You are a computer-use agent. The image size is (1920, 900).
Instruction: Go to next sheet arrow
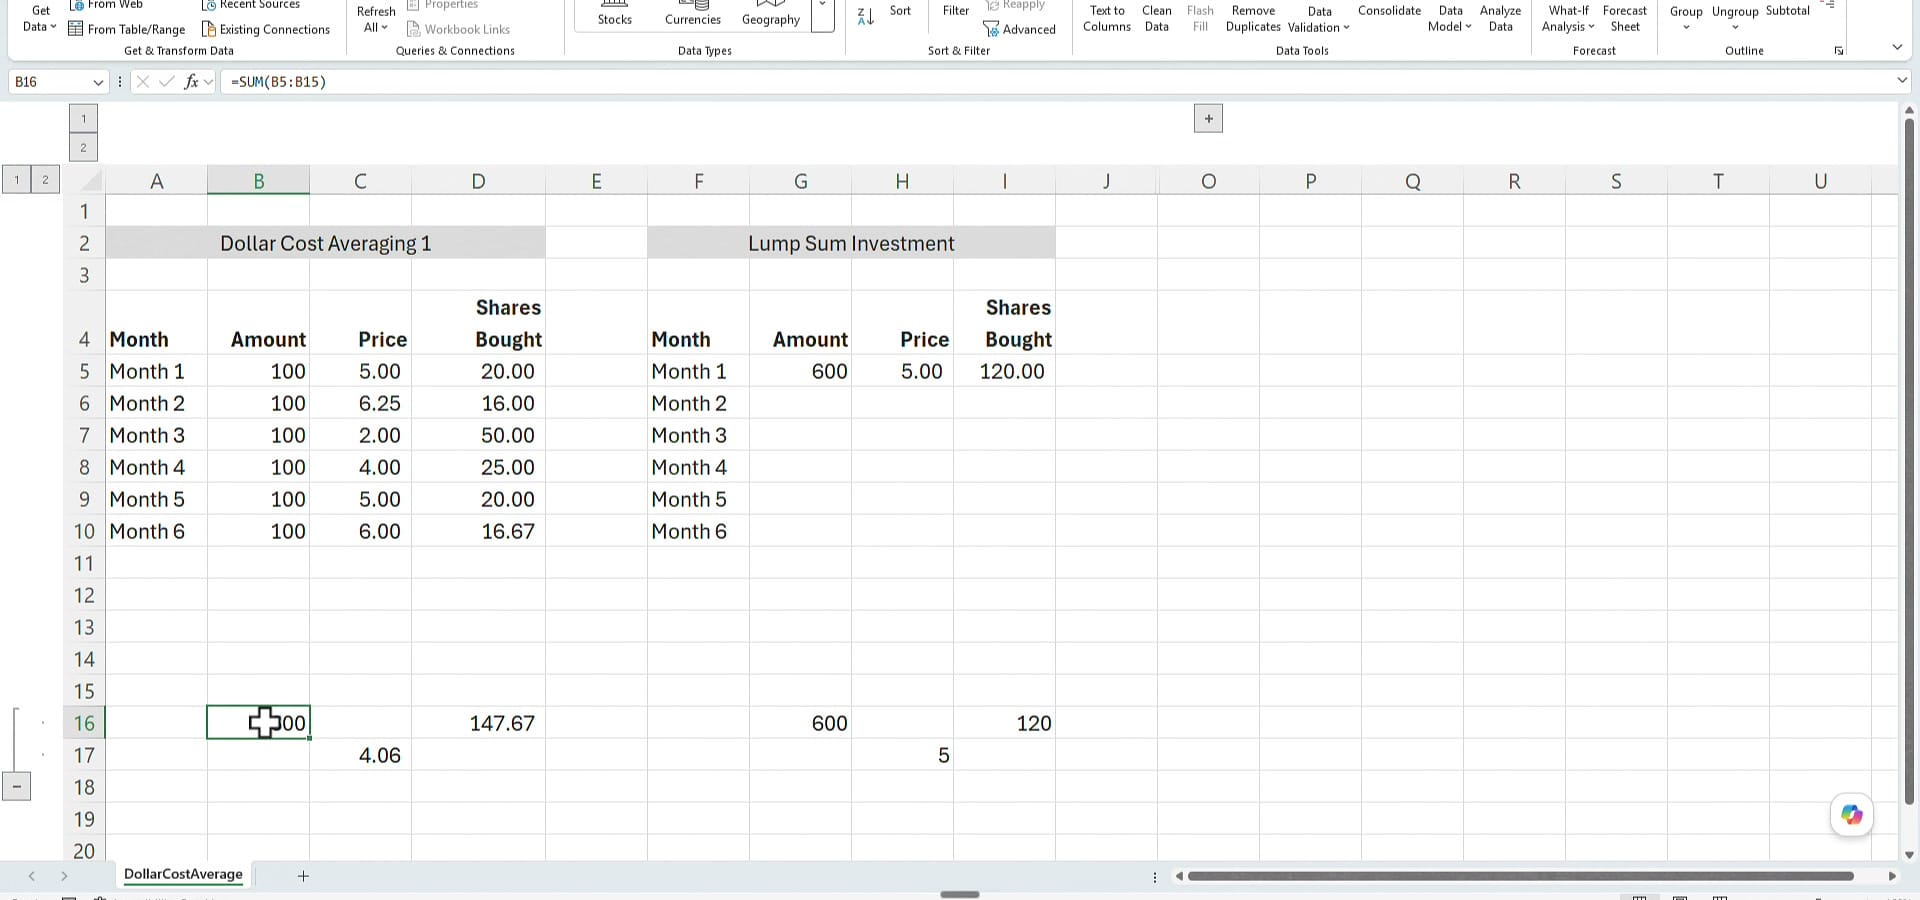[x=64, y=876]
